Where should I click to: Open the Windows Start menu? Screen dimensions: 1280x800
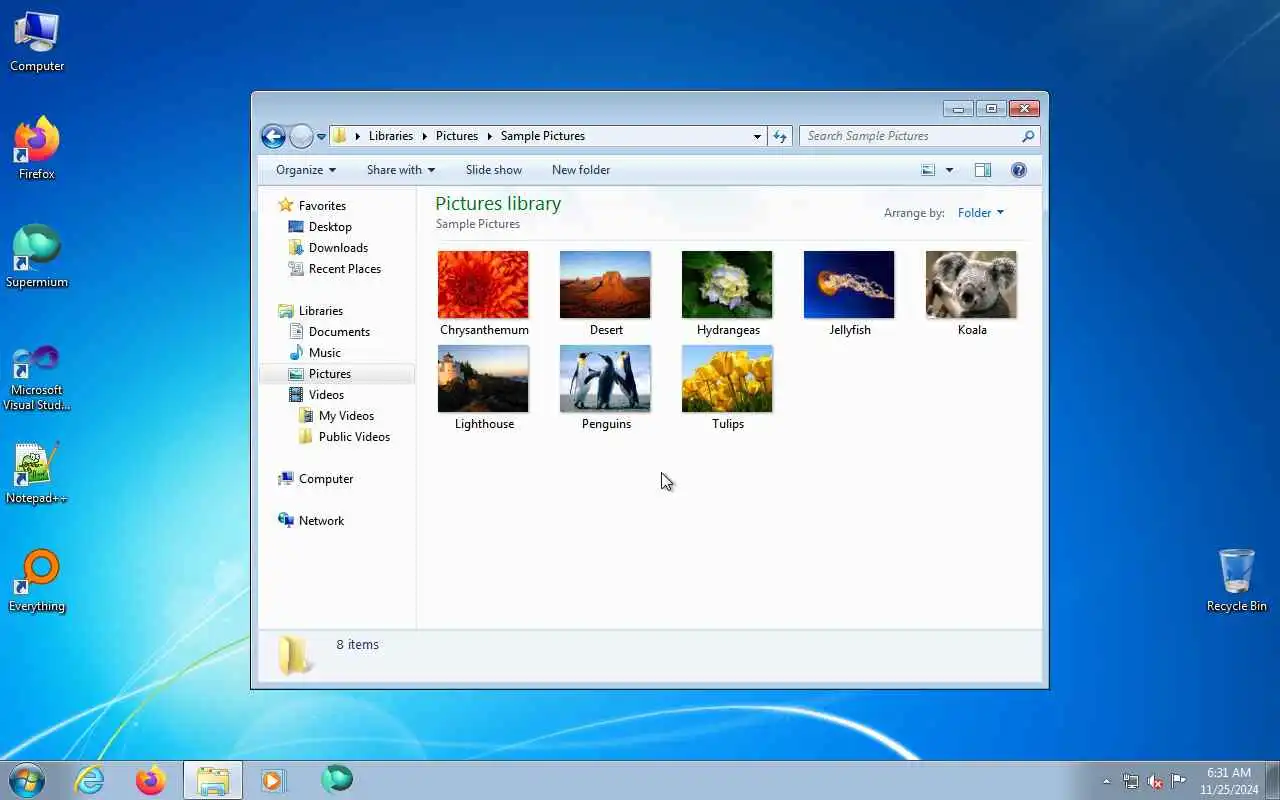[x=26, y=780]
